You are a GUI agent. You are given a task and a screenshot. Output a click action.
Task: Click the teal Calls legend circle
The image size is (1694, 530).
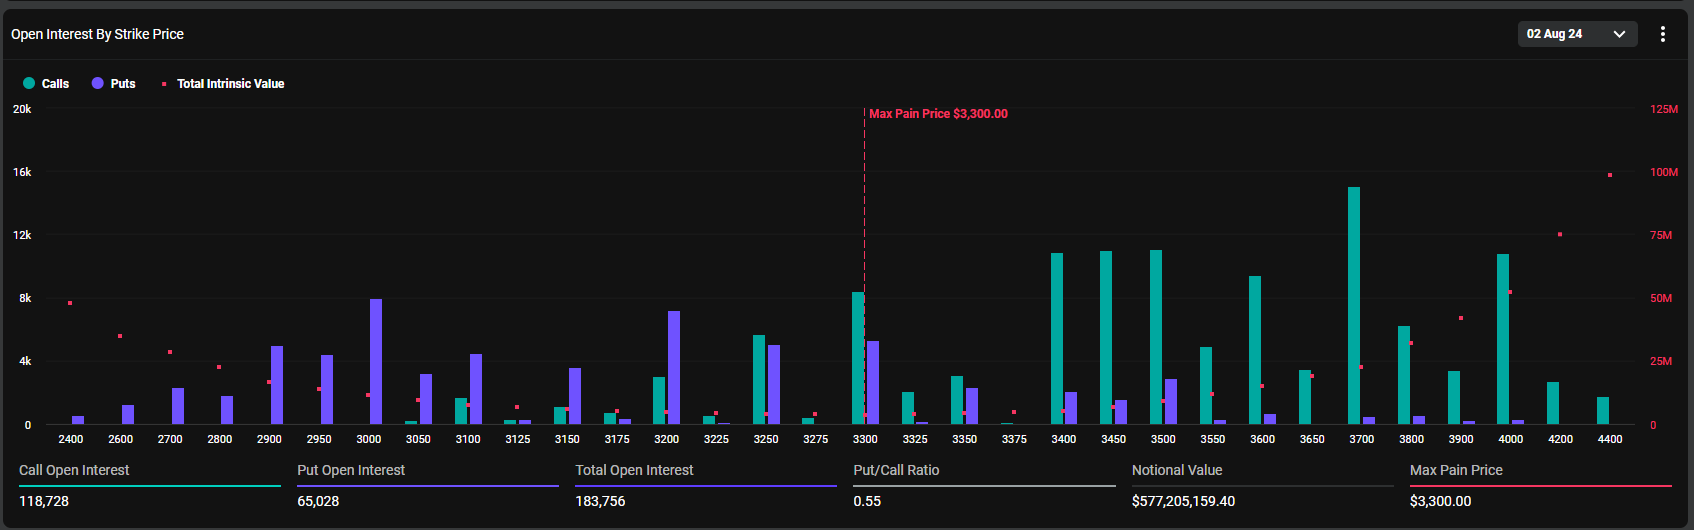(x=29, y=83)
